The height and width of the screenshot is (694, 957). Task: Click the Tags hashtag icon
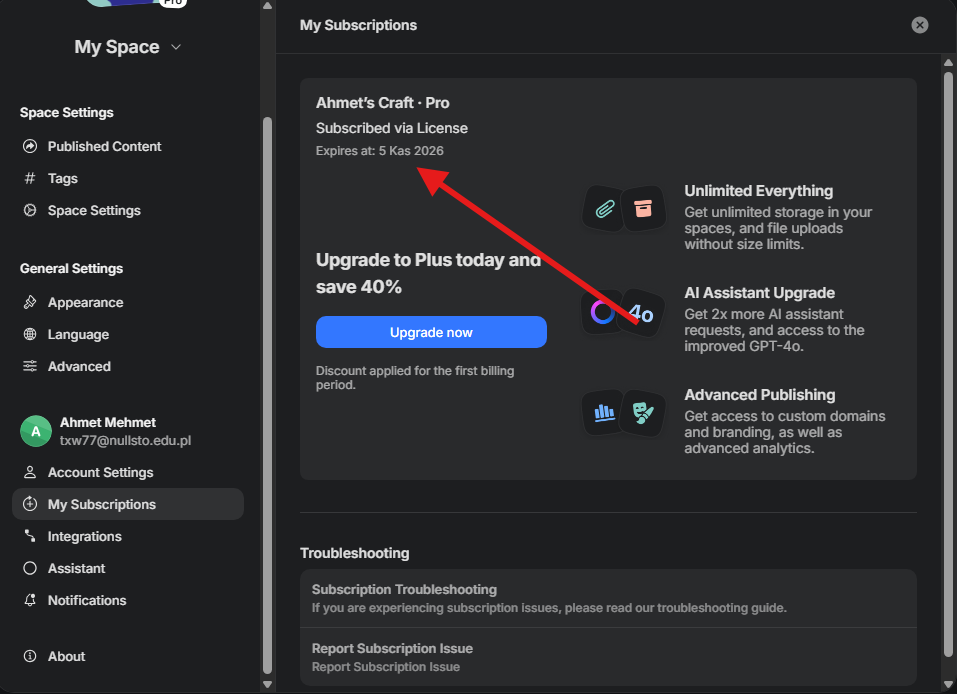coord(30,178)
